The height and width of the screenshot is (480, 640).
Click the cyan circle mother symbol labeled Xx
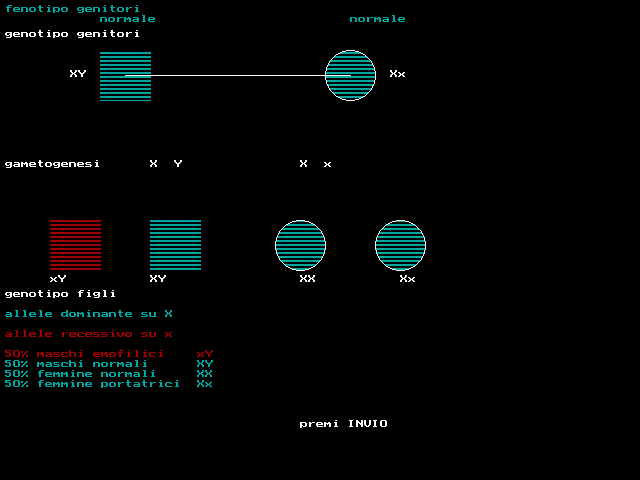coord(350,76)
